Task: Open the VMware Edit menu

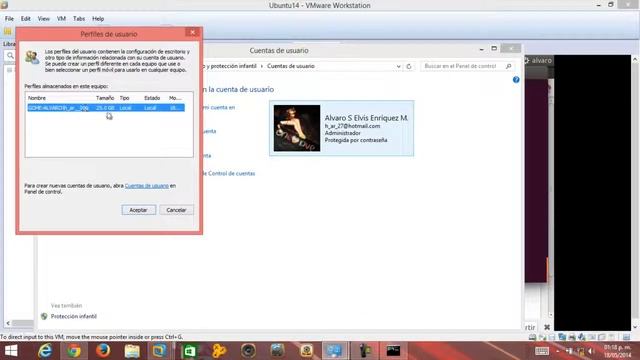Action: point(26,19)
